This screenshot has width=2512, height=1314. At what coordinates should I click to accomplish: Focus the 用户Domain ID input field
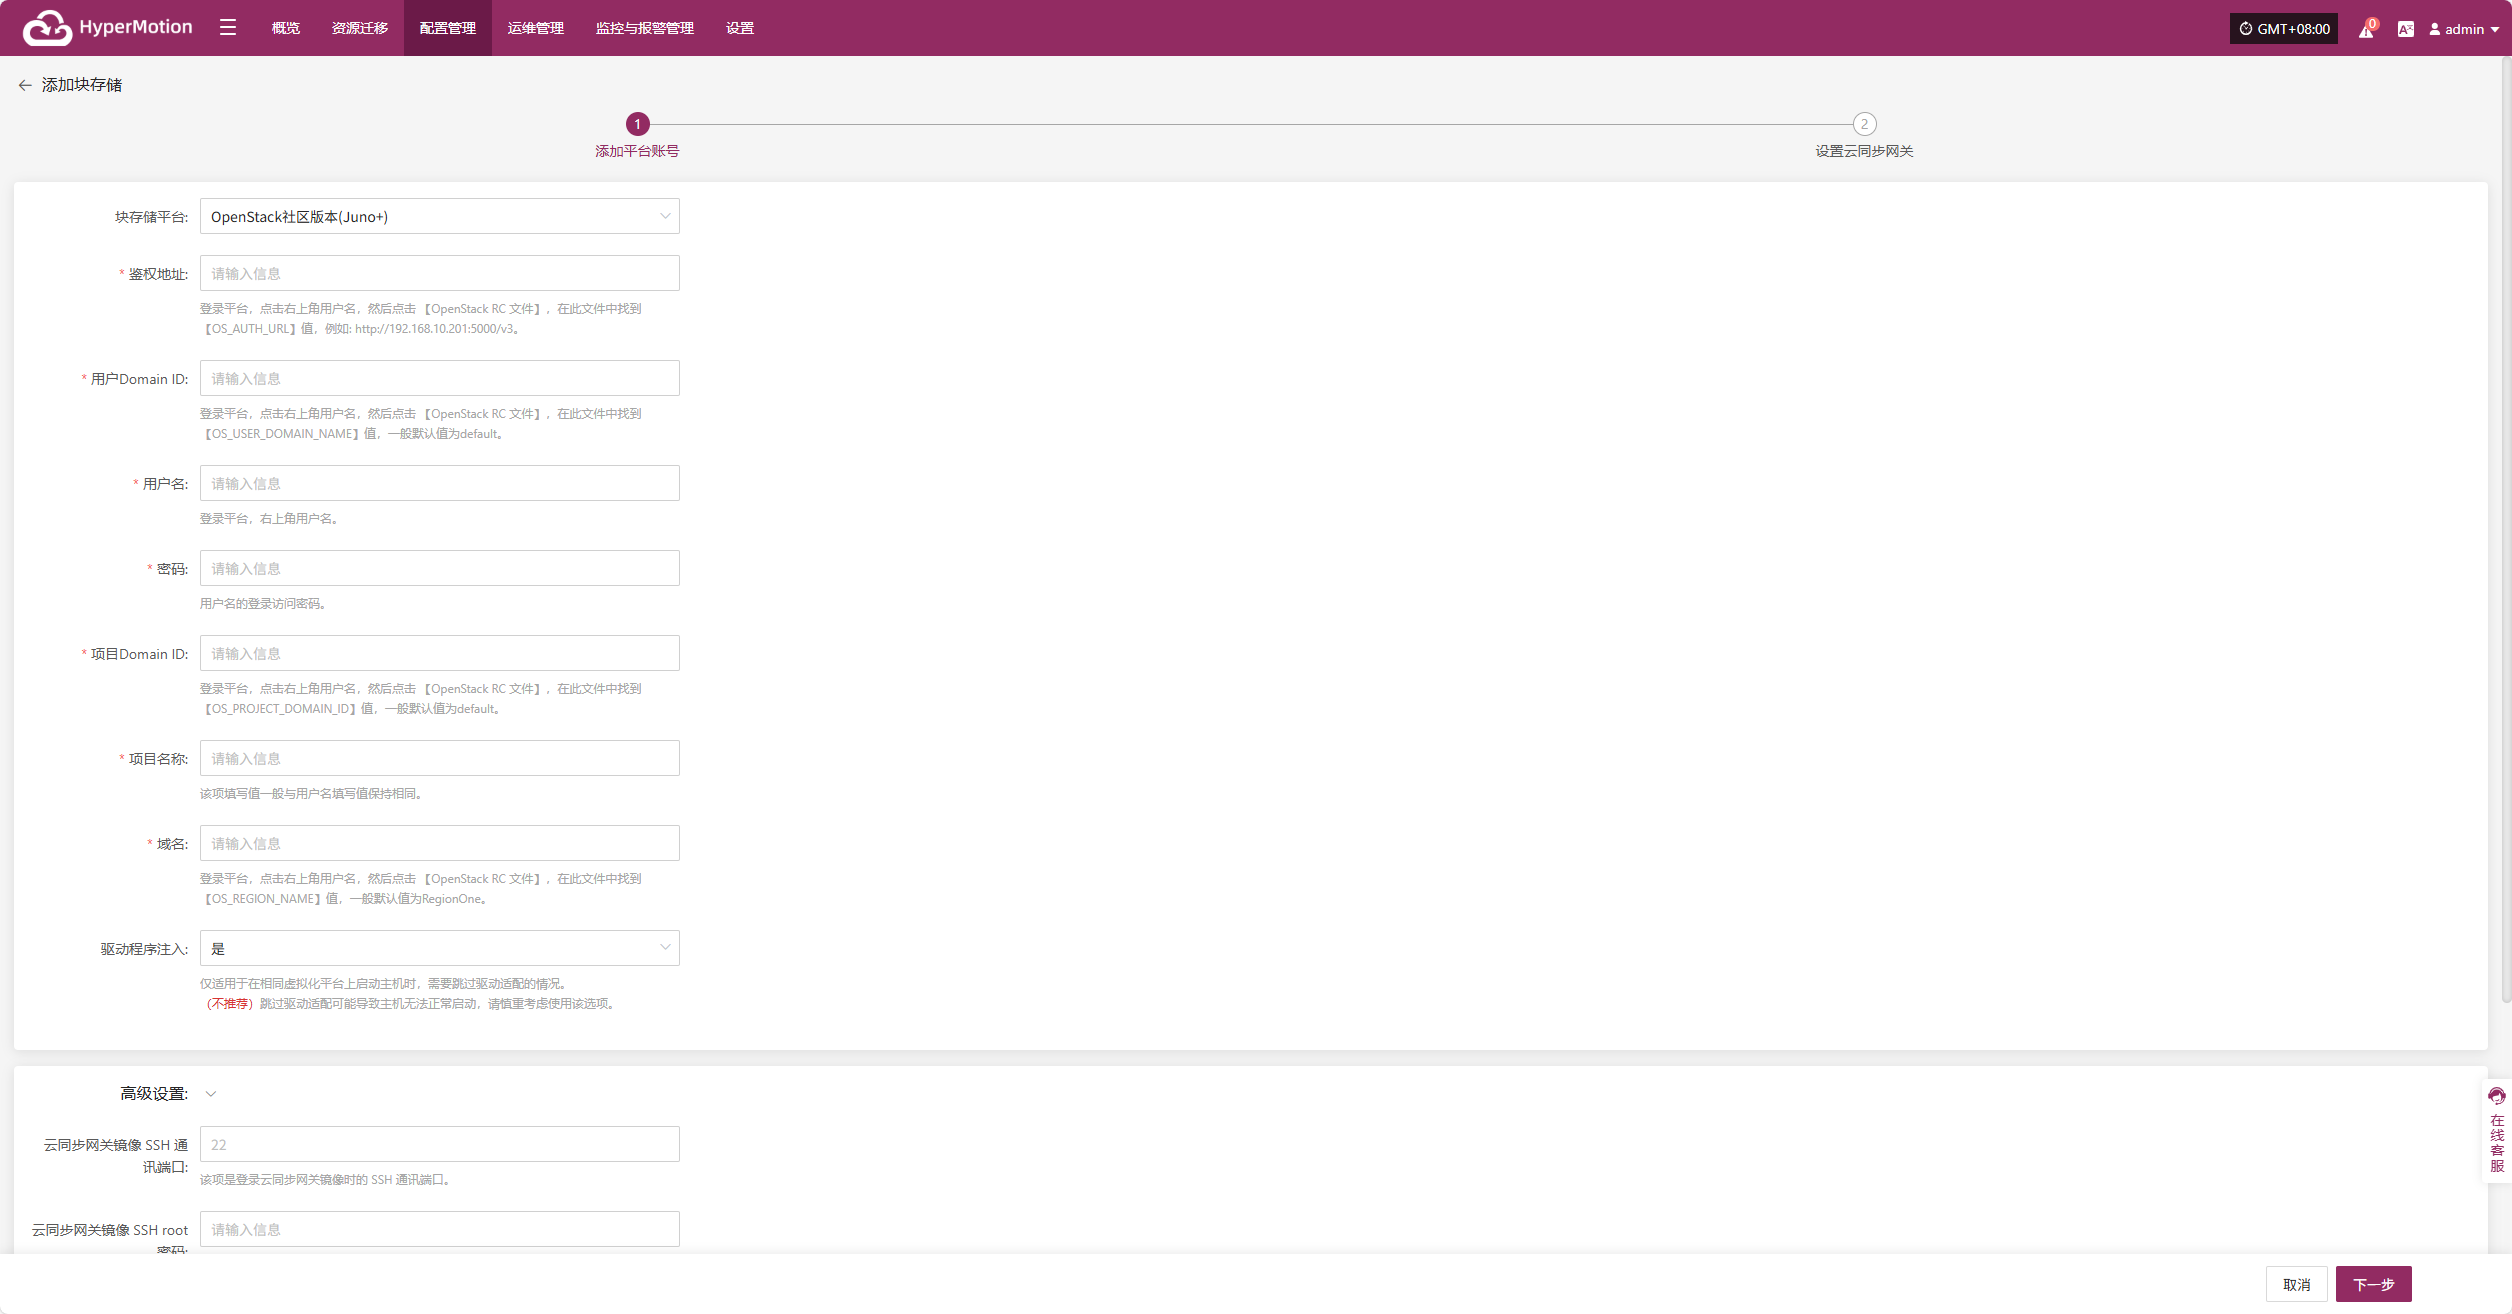[x=440, y=378]
